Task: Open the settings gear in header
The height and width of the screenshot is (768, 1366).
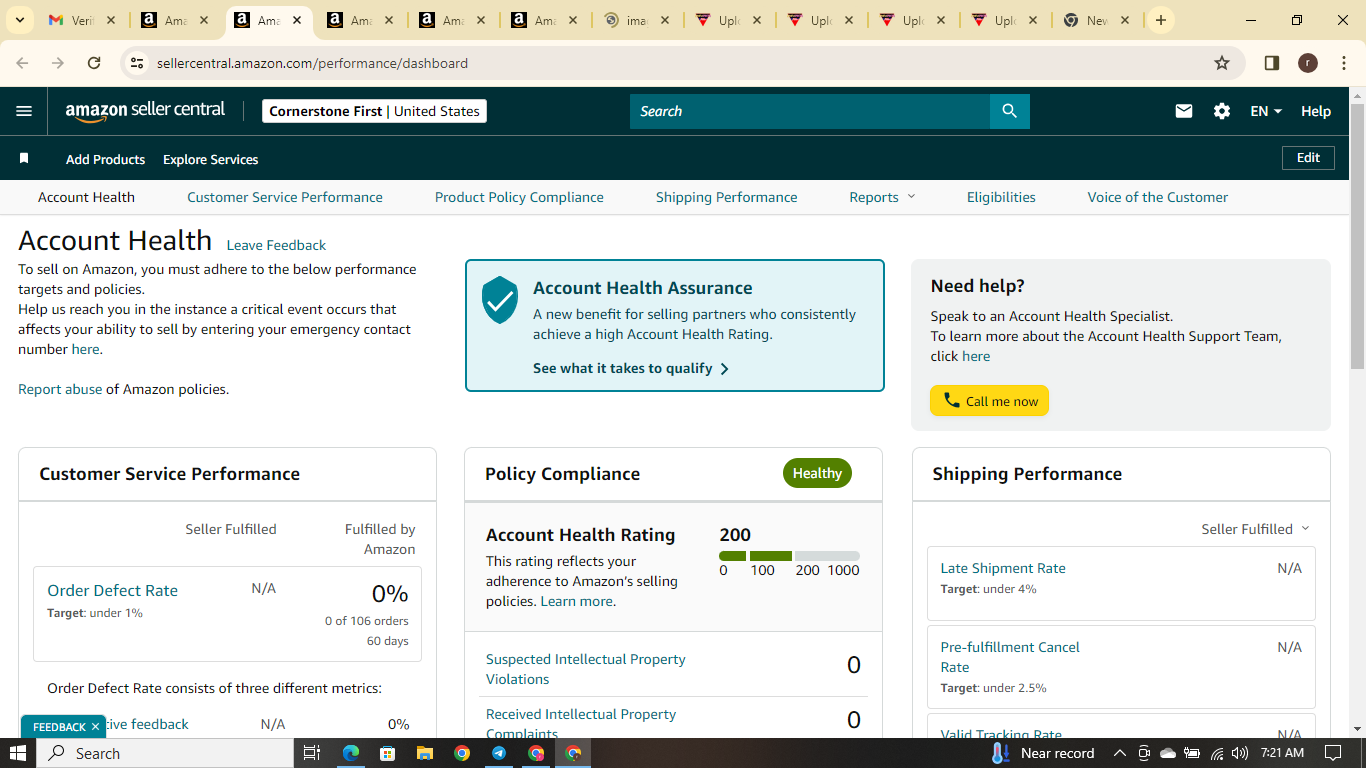Action: click(1222, 111)
